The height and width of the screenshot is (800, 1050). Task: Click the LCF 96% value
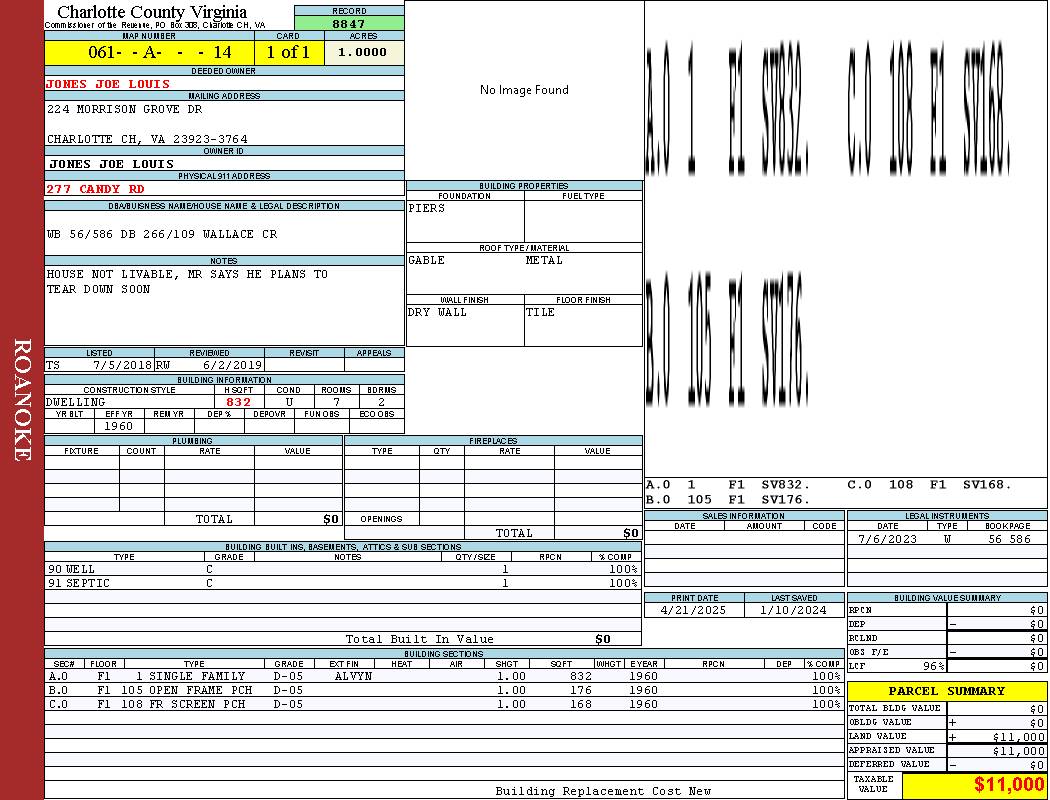click(933, 666)
